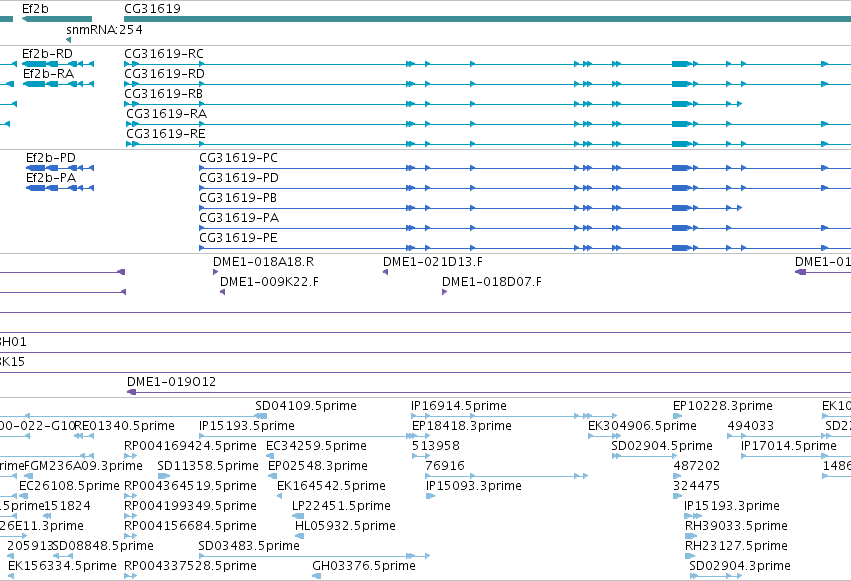This screenshot has width=851, height=581.
Task: Open EST RP004156684.5prime
Action: [x=190, y=526]
